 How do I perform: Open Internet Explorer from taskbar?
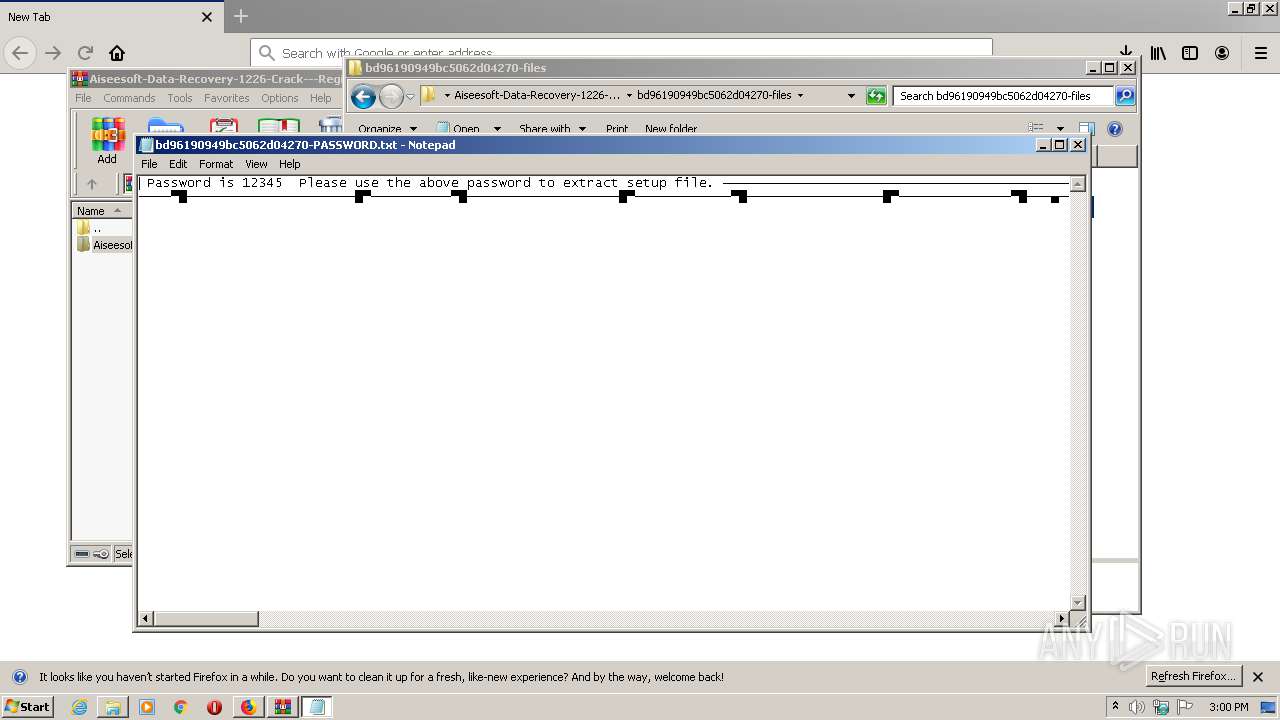(x=79, y=707)
